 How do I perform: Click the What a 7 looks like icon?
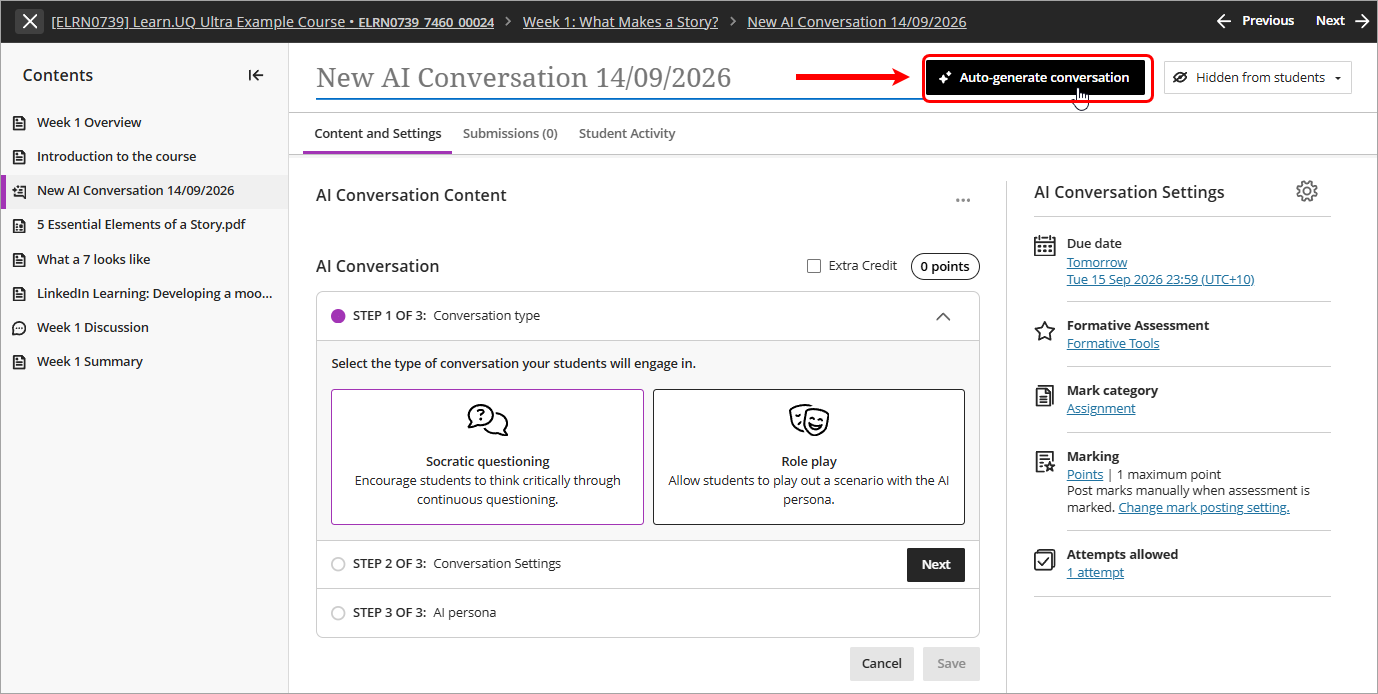[x=18, y=260]
